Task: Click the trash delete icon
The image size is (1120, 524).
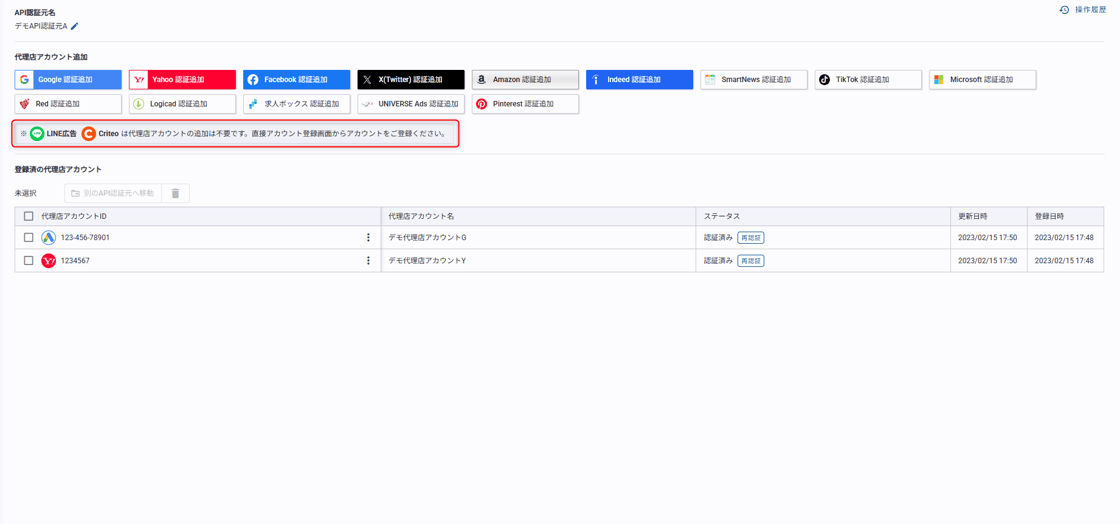Action: pos(175,193)
